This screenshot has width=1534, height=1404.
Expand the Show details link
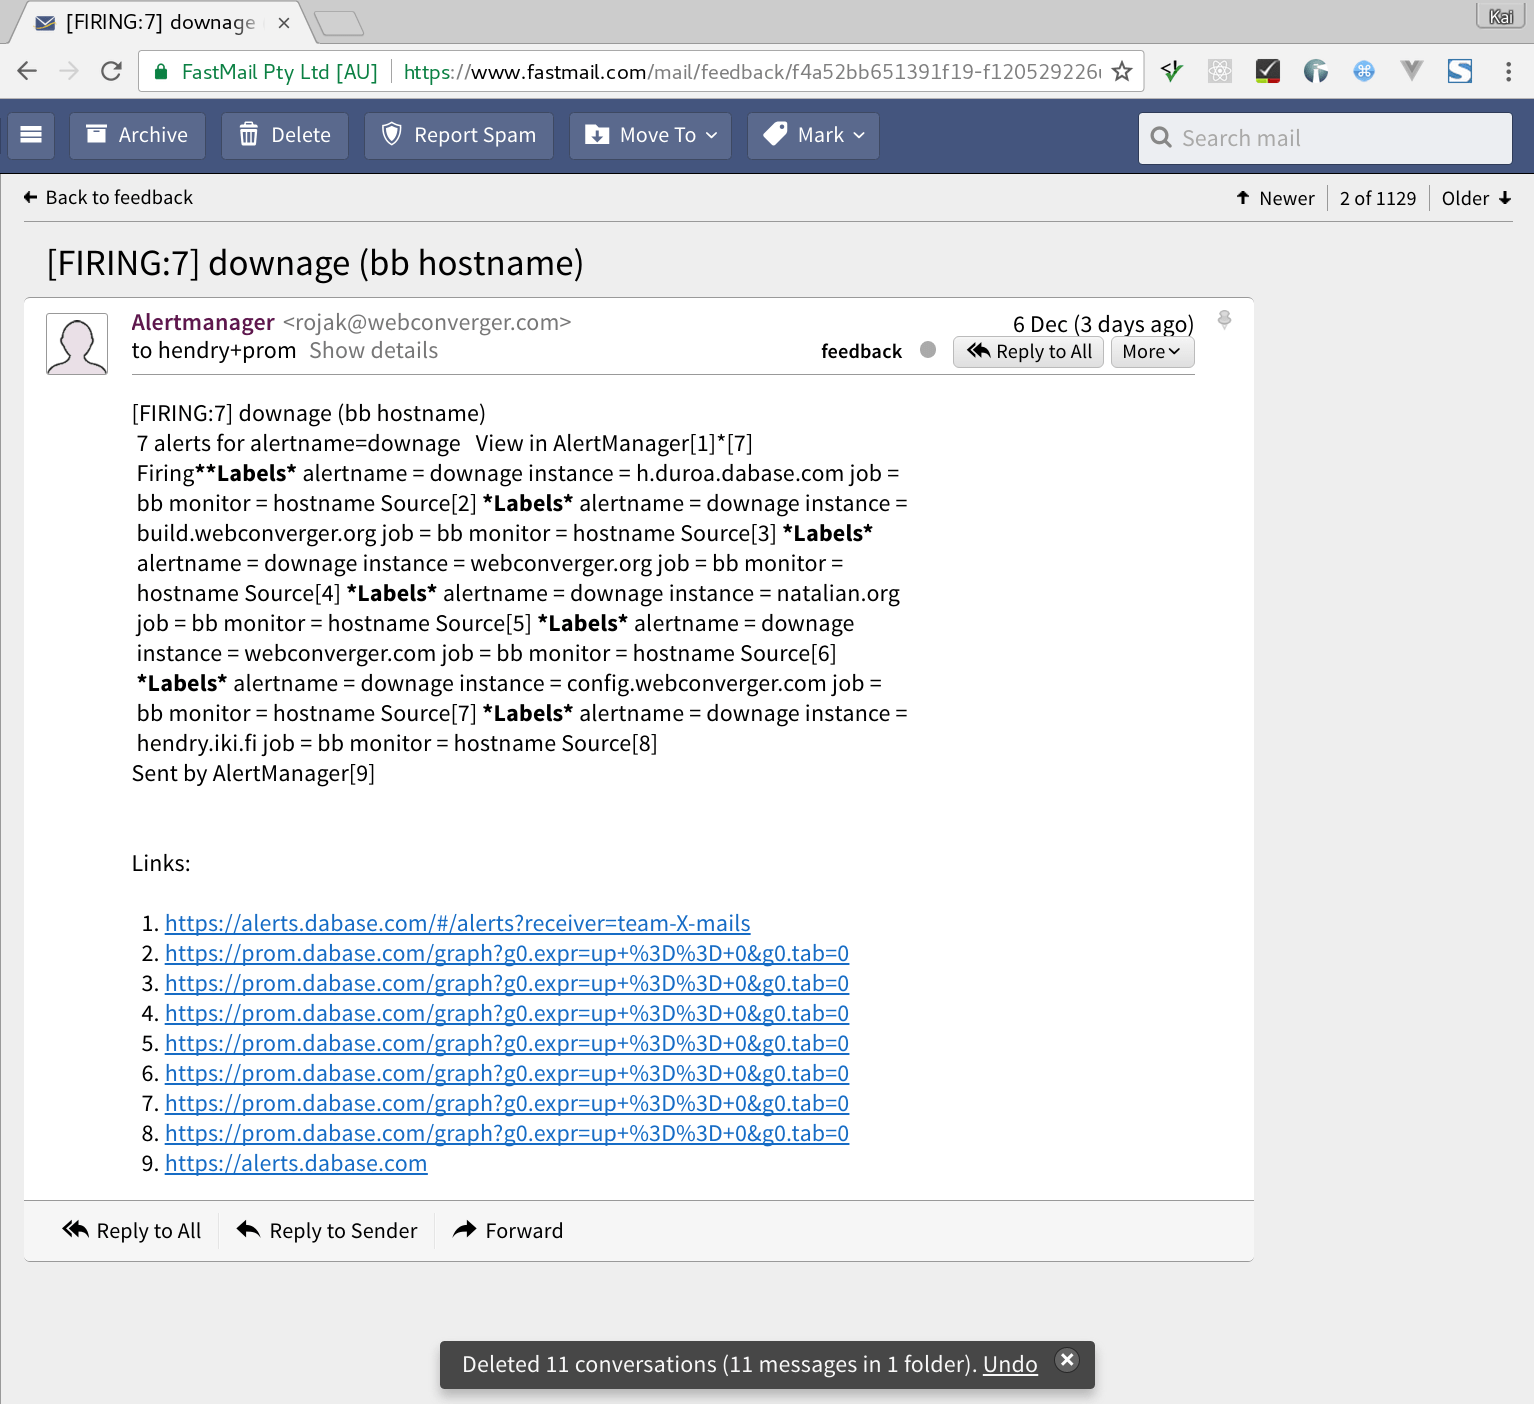pos(373,350)
